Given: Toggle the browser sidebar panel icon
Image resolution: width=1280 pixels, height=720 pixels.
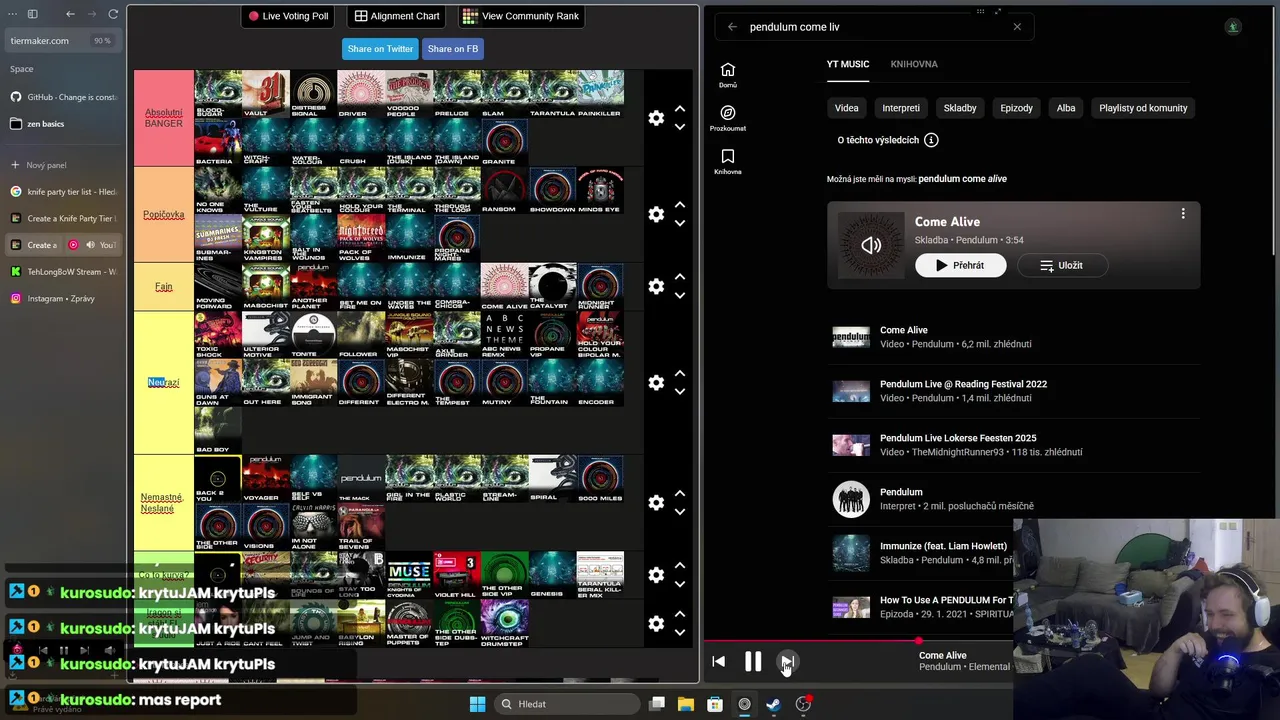Looking at the screenshot, I should click(x=32, y=14).
